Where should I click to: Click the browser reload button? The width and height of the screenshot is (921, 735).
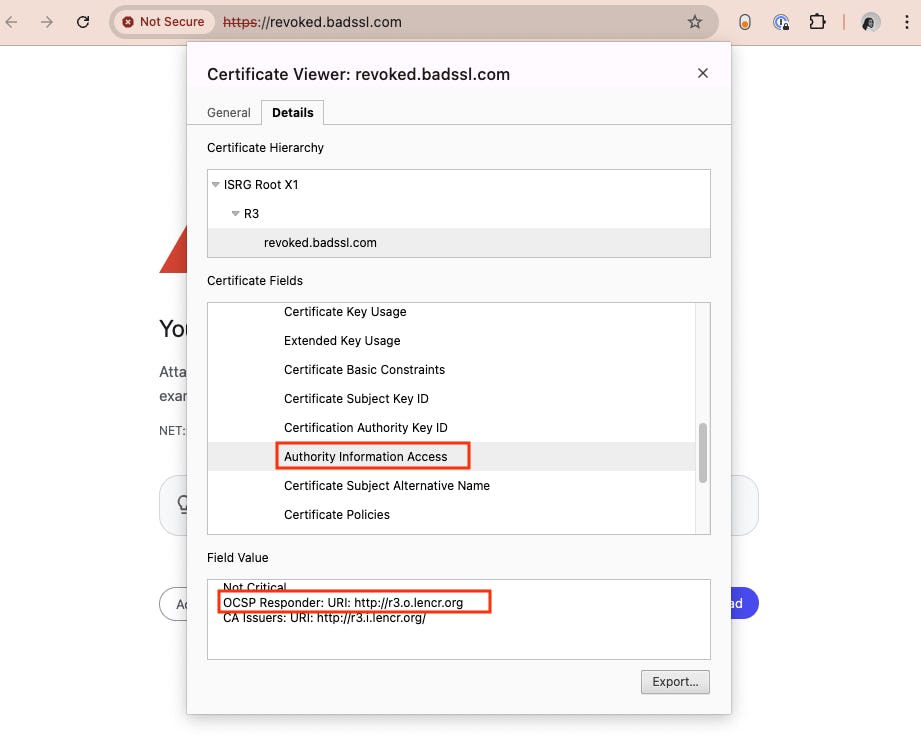point(83,22)
